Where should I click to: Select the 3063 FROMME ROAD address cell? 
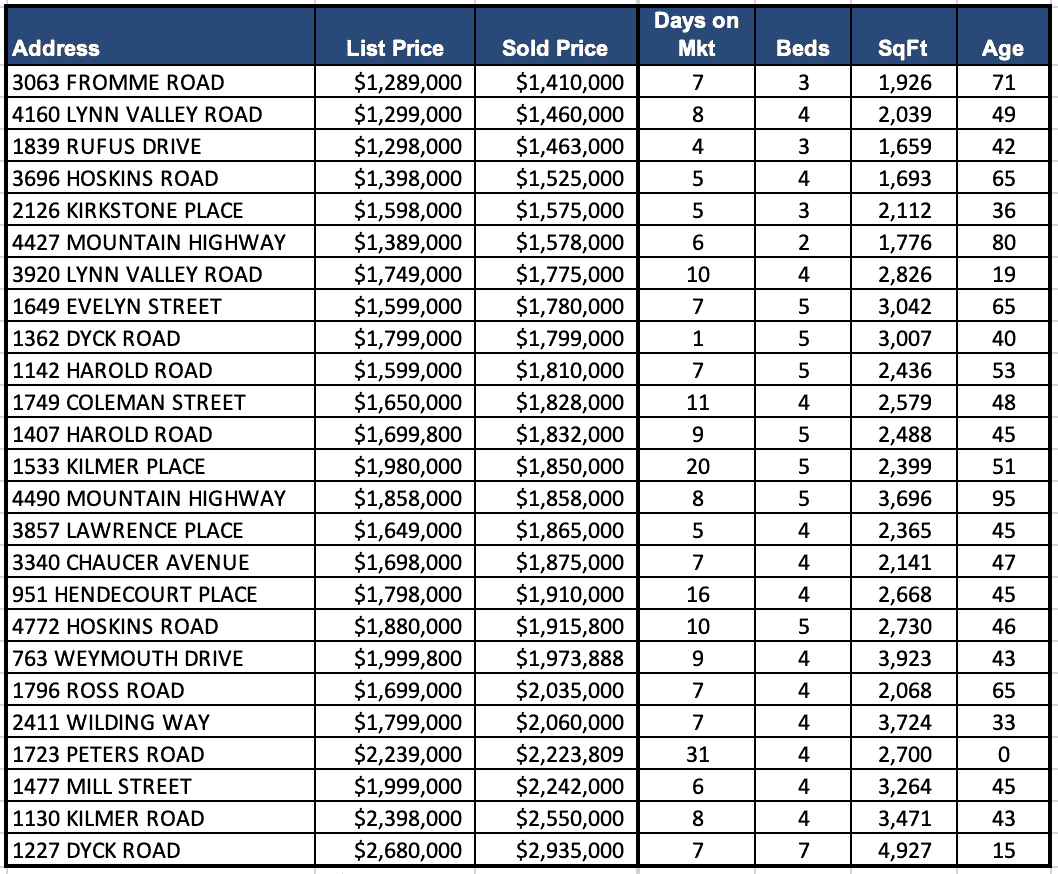point(119,82)
